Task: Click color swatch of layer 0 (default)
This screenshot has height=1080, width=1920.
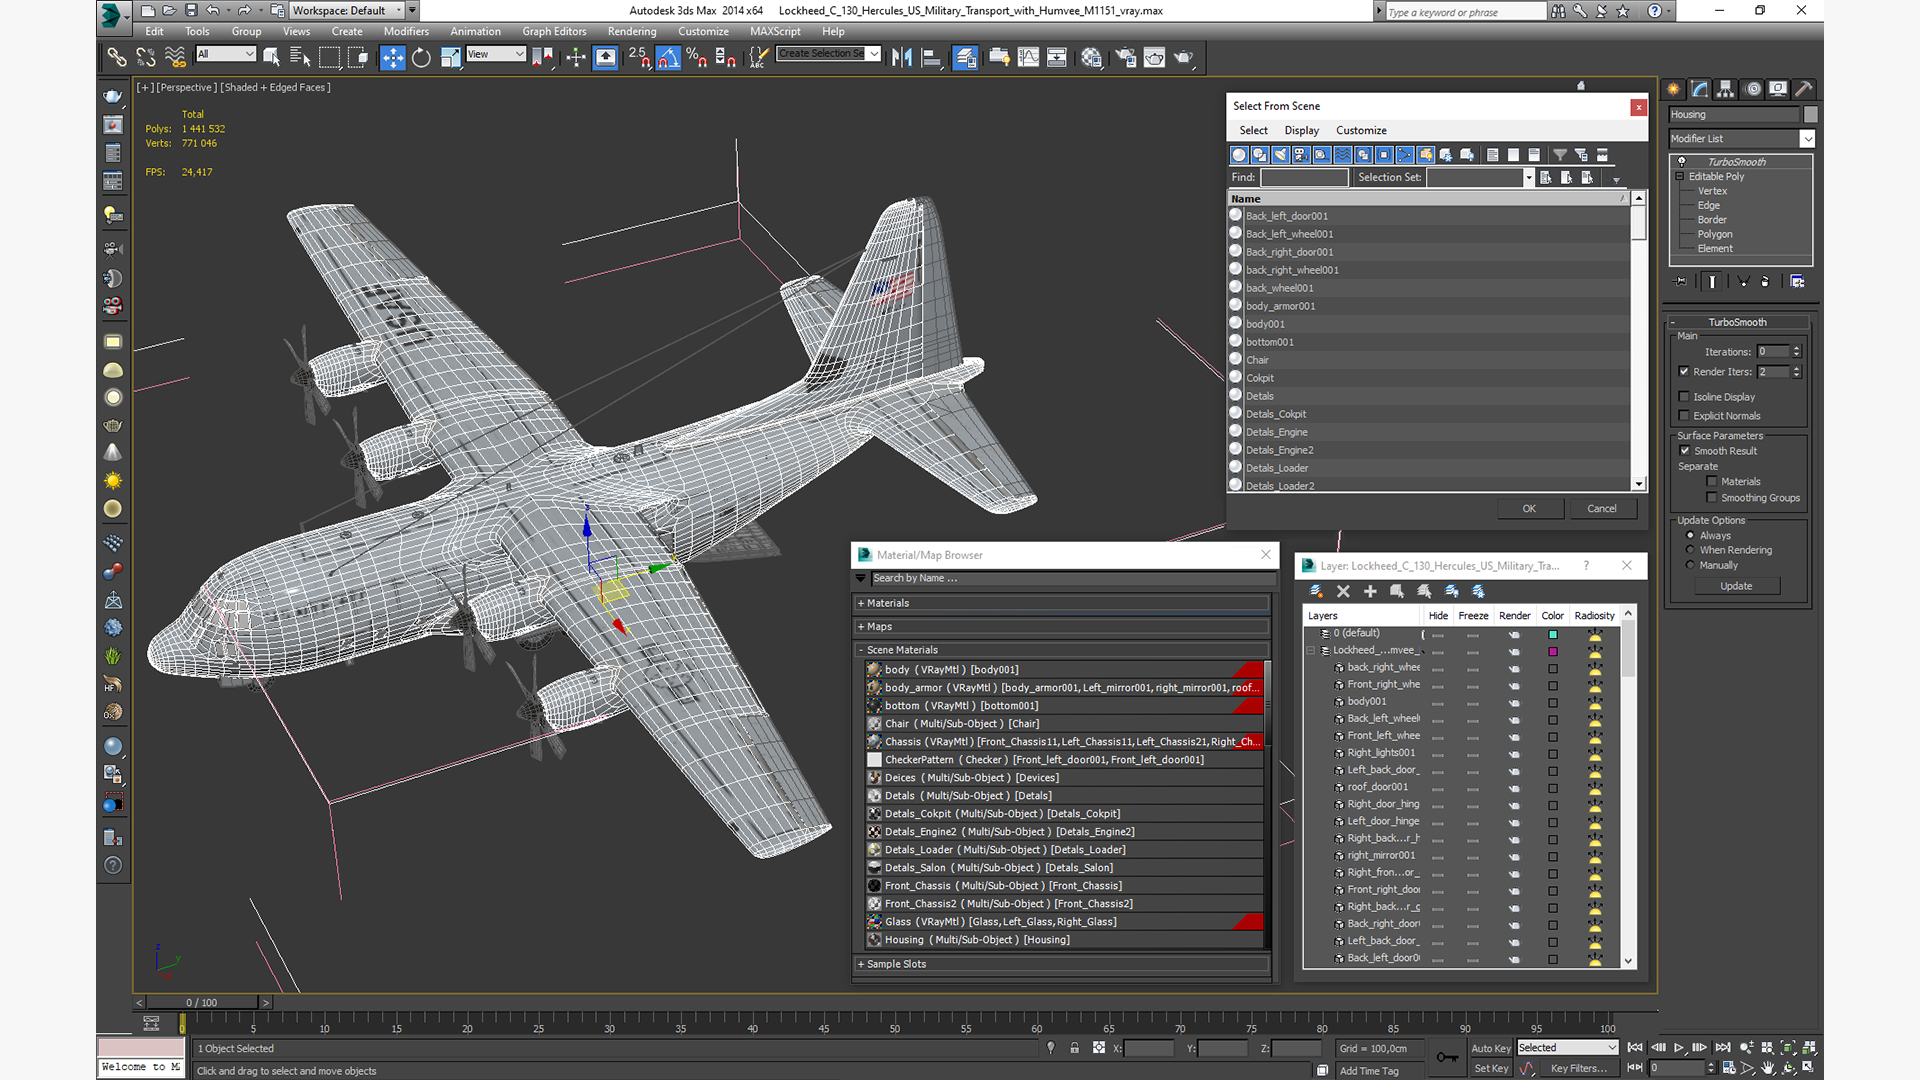Action: [x=1553, y=635]
